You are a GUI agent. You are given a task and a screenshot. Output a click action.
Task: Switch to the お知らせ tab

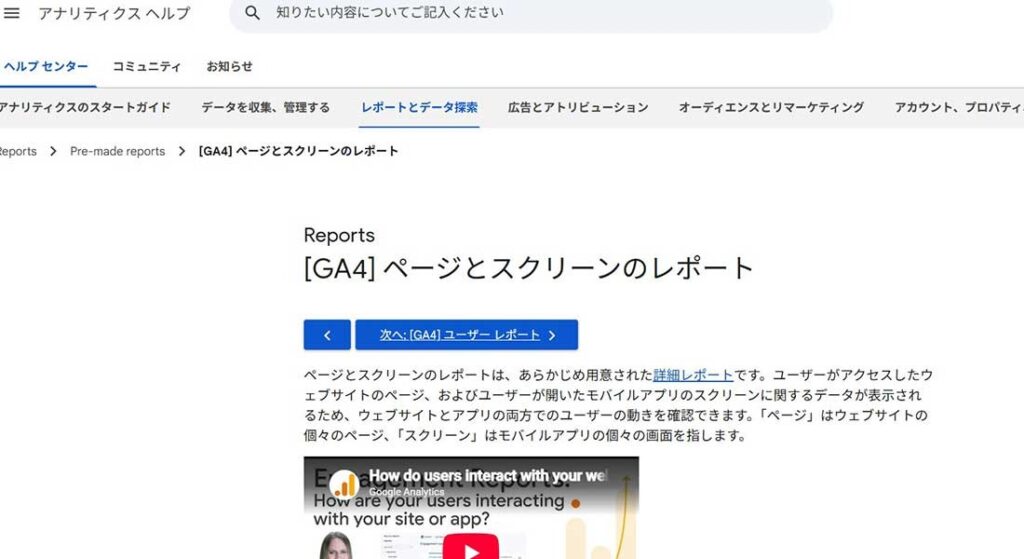coord(229,67)
